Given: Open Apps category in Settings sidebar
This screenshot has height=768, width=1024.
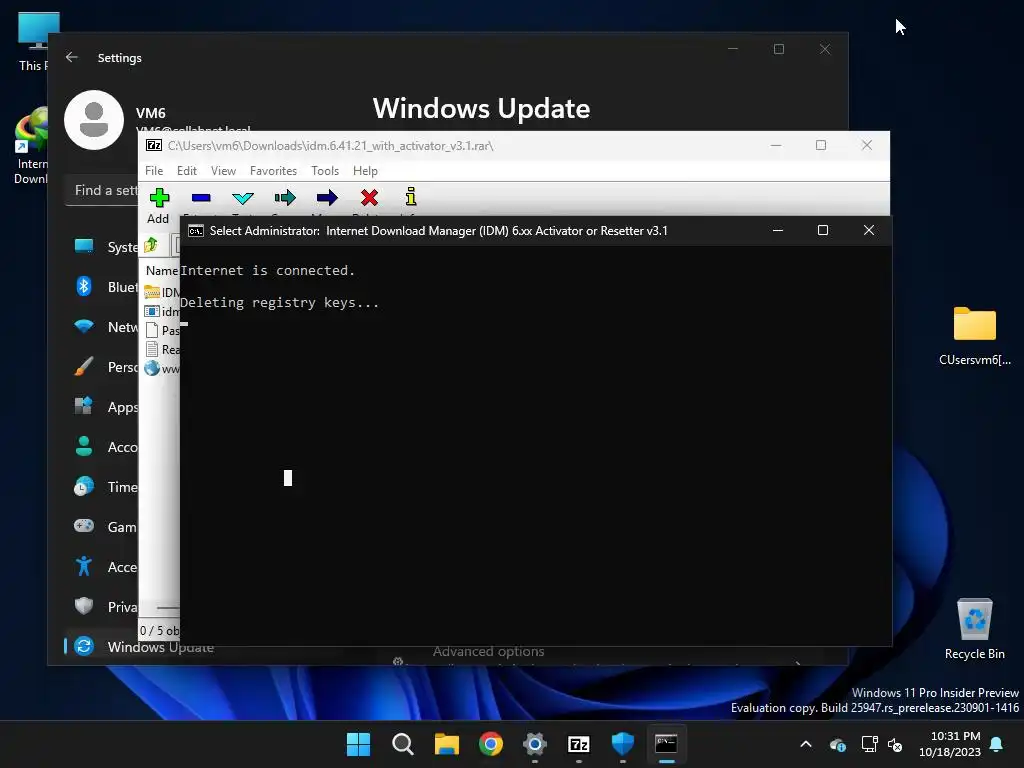Looking at the screenshot, I should [106, 407].
